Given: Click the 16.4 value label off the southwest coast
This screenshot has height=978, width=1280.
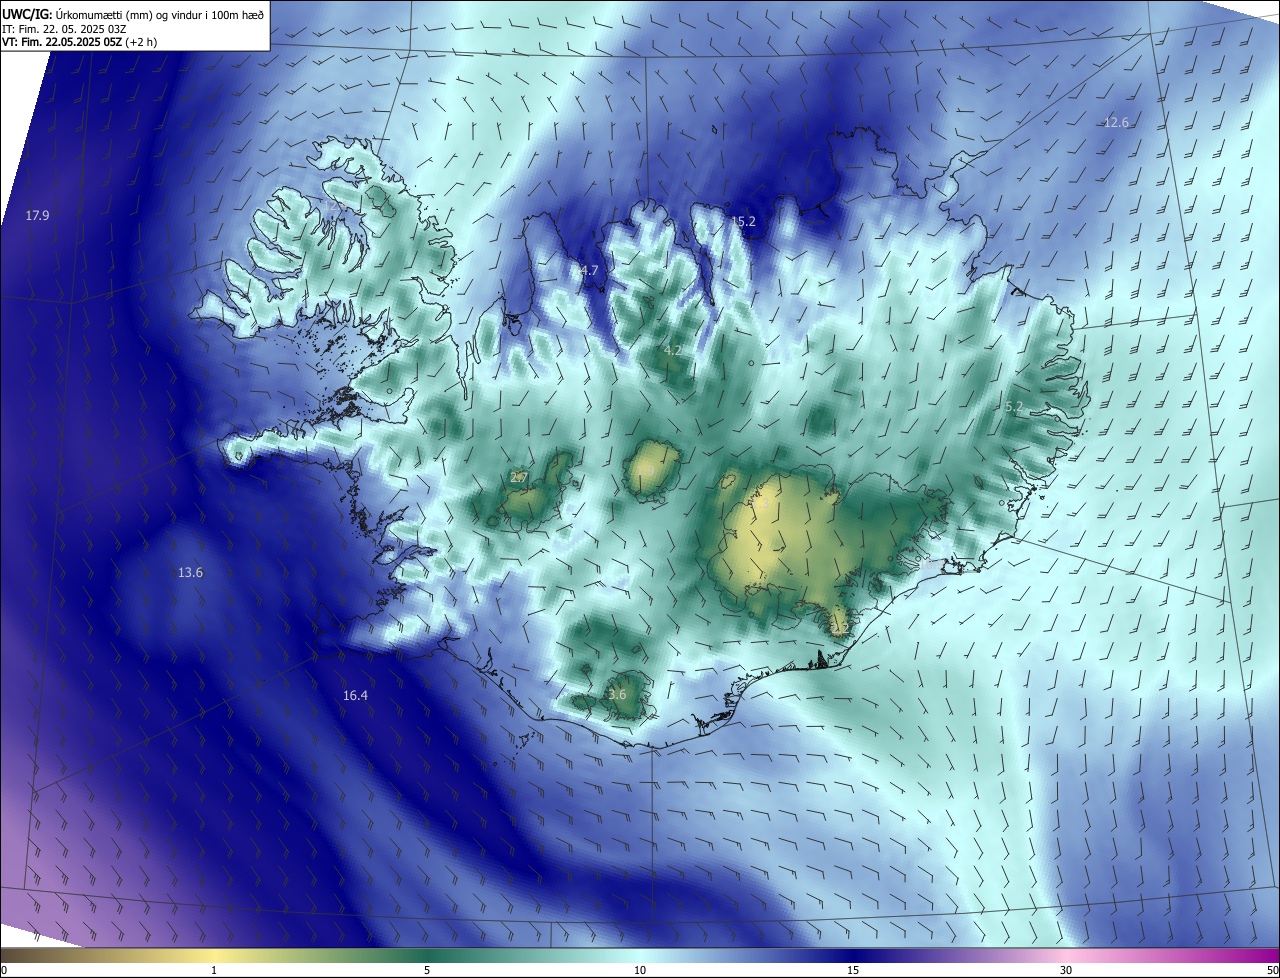Looking at the screenshot, I should [x=355, y=695].
